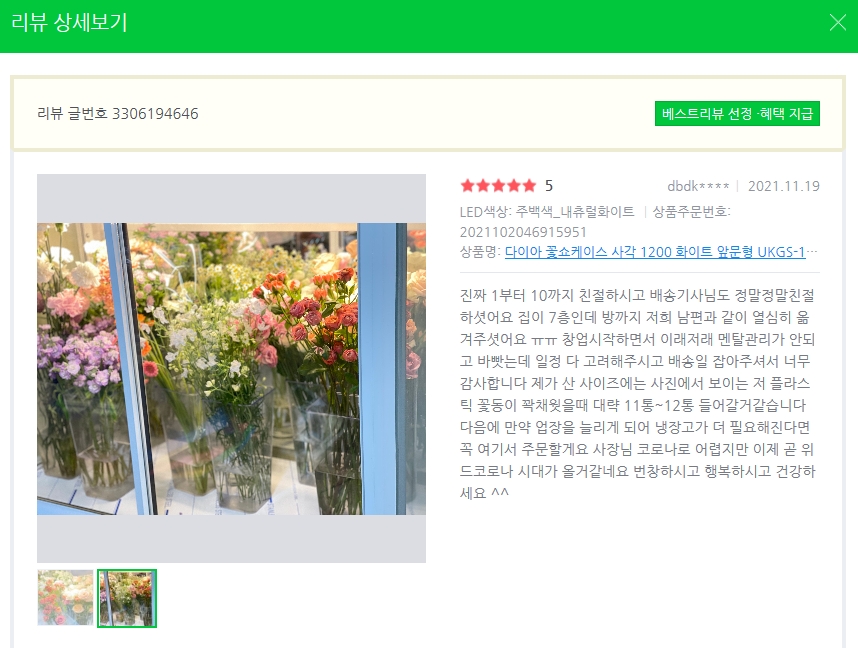Click the rating score number 5

tap(549, 186)
